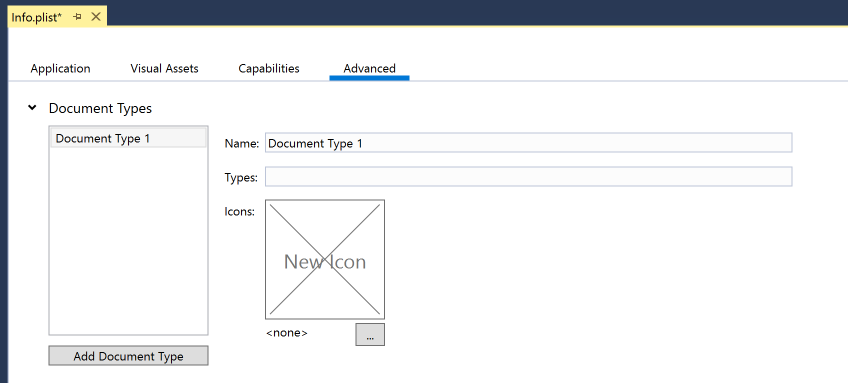Browse for icon with the ellipsis button
Image resolution: width=848 pixels, height=383 pixels.
[370, 334]
